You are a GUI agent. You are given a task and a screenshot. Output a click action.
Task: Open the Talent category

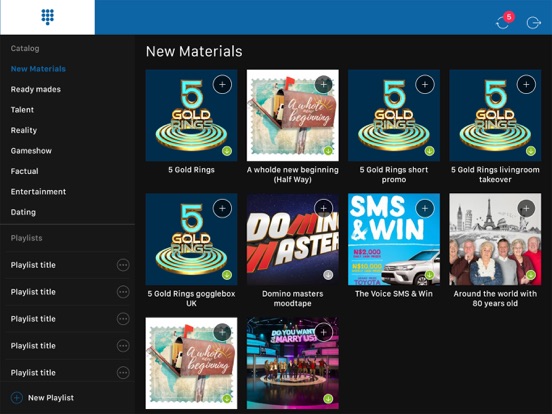22,109
